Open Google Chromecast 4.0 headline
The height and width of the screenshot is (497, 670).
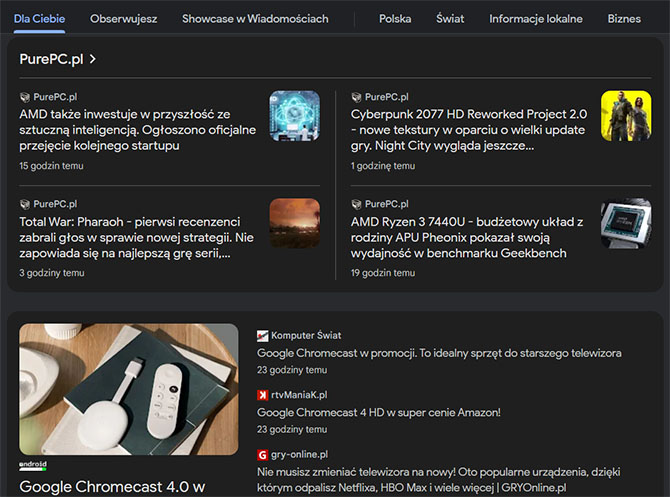point(112,487)
